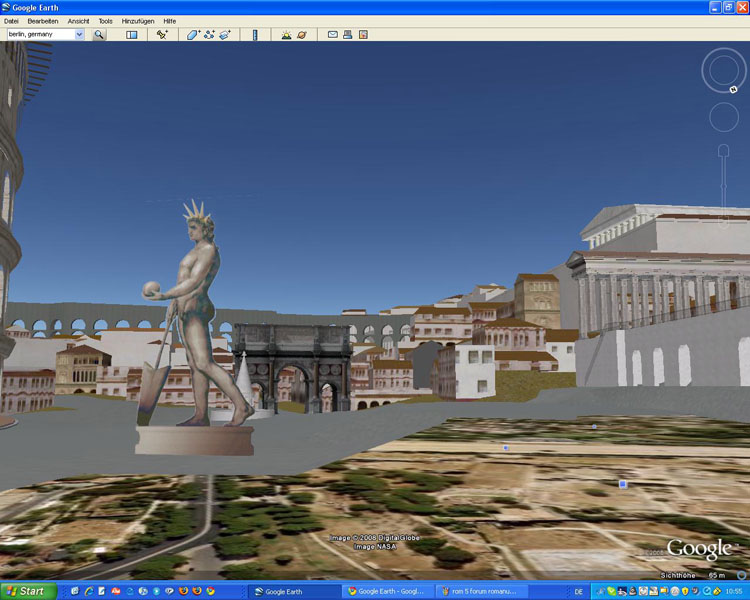Switch to Google Earth taskbar button
750x600 pixels.
[294, 591]
